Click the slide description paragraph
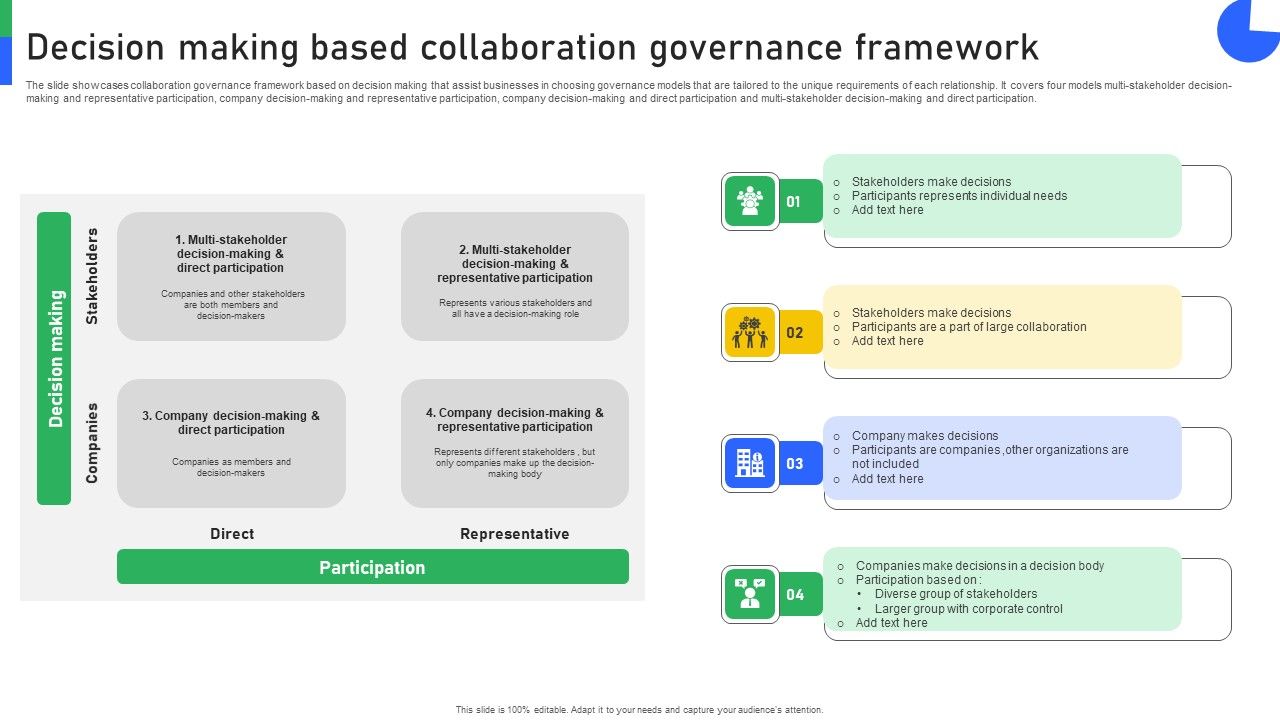The width and height of the screenshot is (1280, 720). click(629, 92)
